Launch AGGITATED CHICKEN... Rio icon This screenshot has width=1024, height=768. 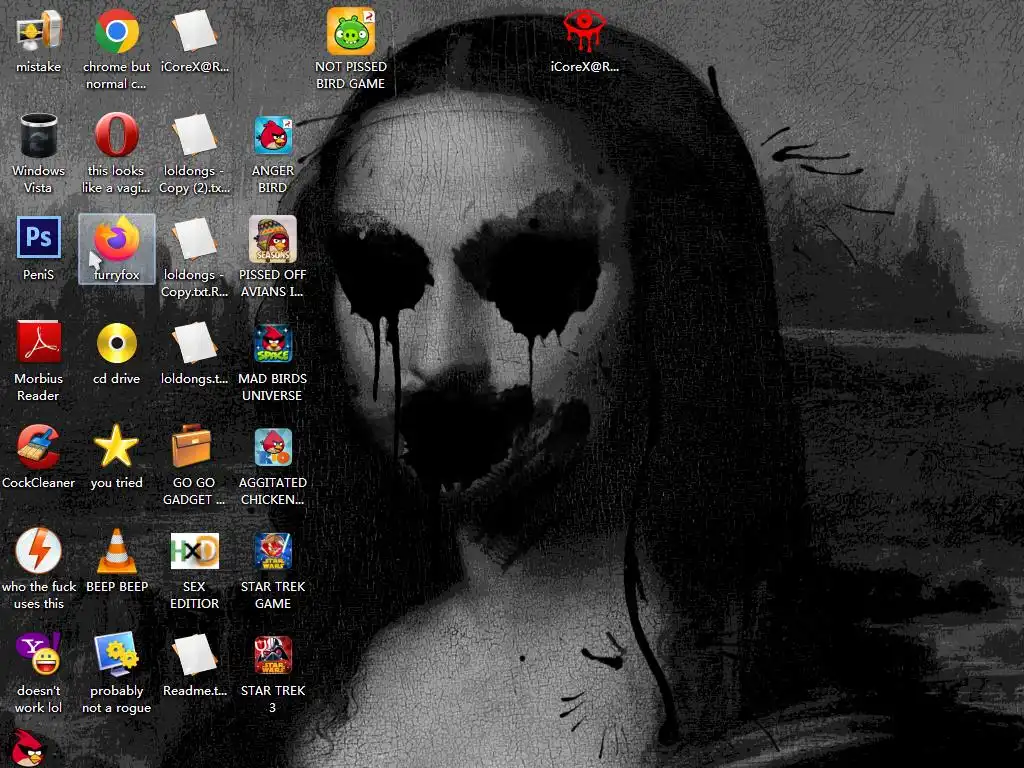click(273, 447)
